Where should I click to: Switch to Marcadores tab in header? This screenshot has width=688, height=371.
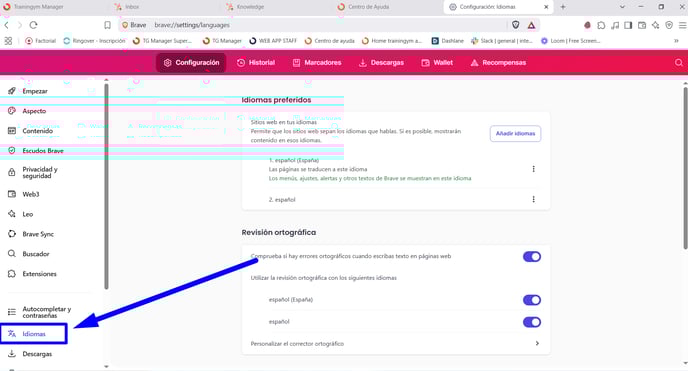(x=317, y=63)
